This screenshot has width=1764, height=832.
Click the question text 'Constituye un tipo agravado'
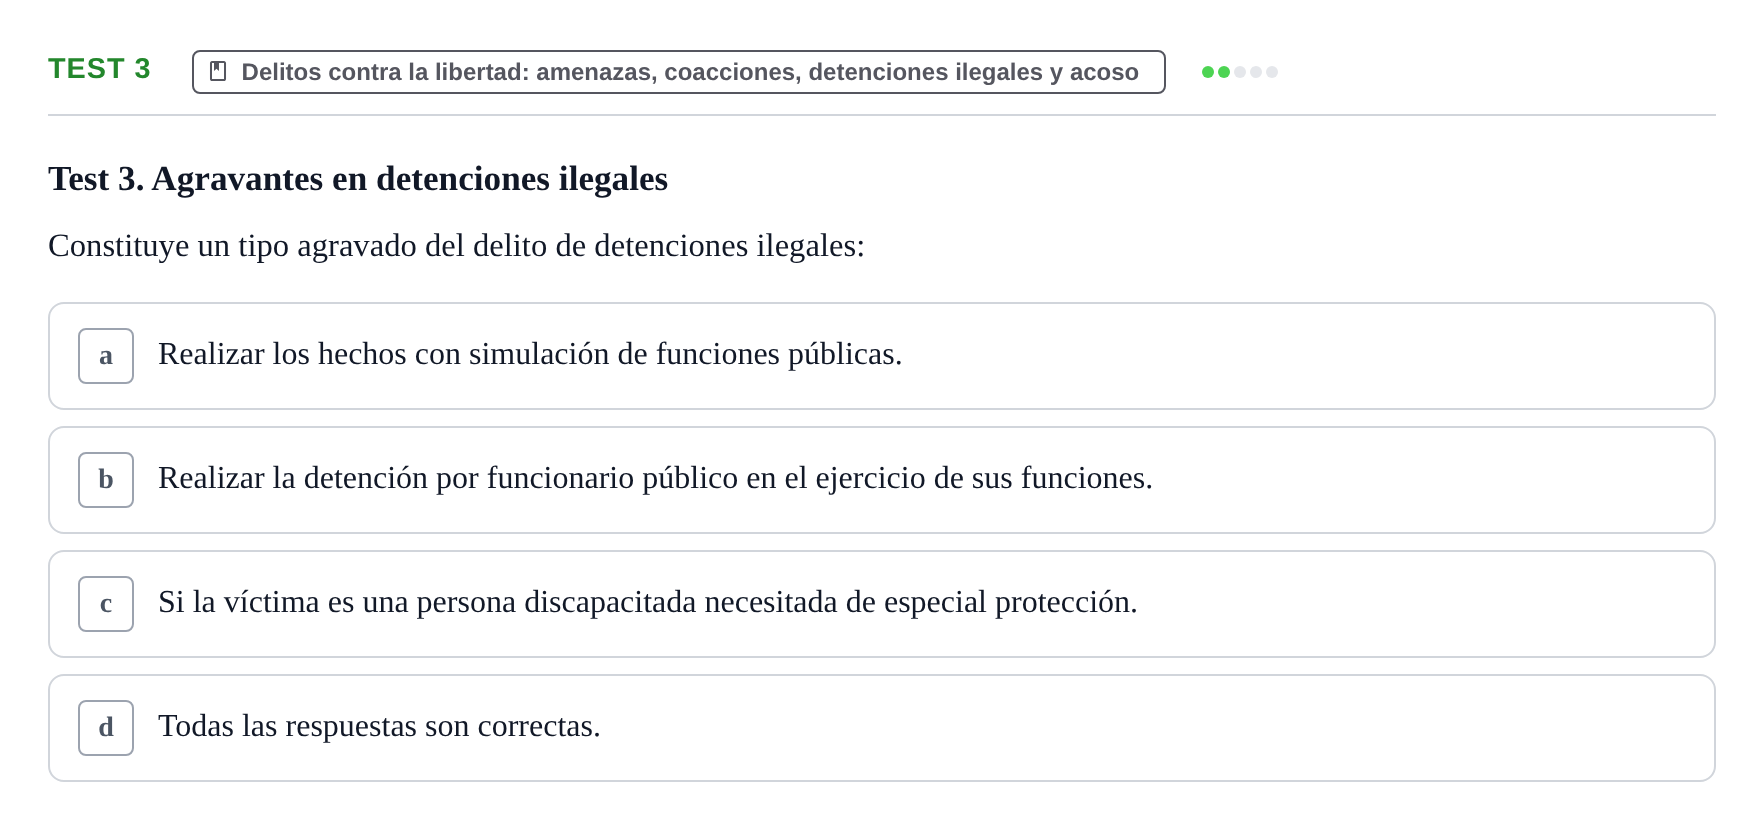click(x=456, y=246)
